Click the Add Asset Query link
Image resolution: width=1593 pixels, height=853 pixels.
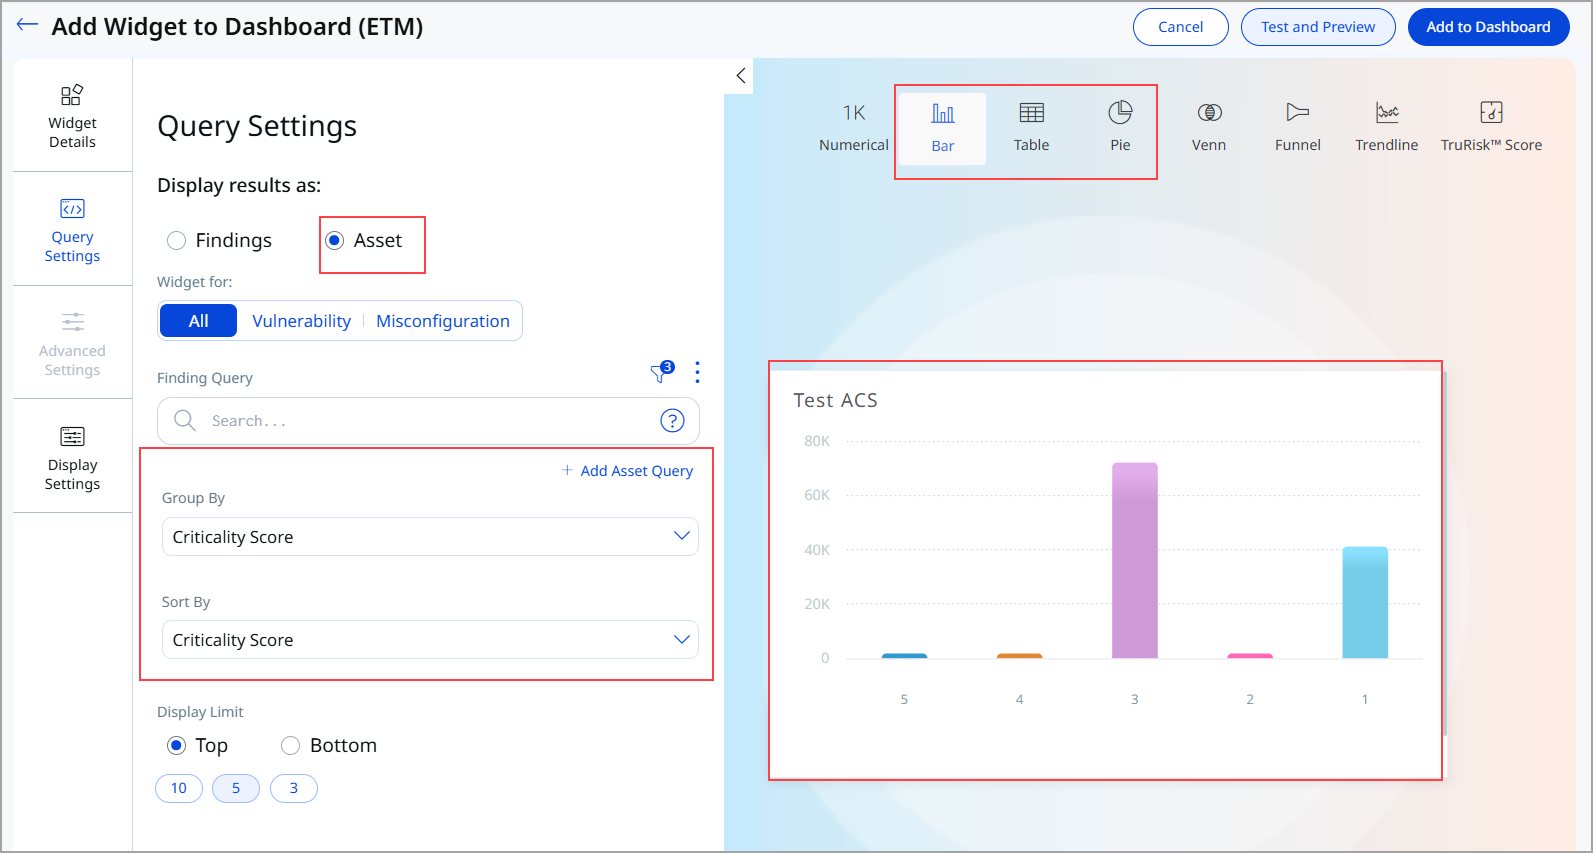click(627, 471)
